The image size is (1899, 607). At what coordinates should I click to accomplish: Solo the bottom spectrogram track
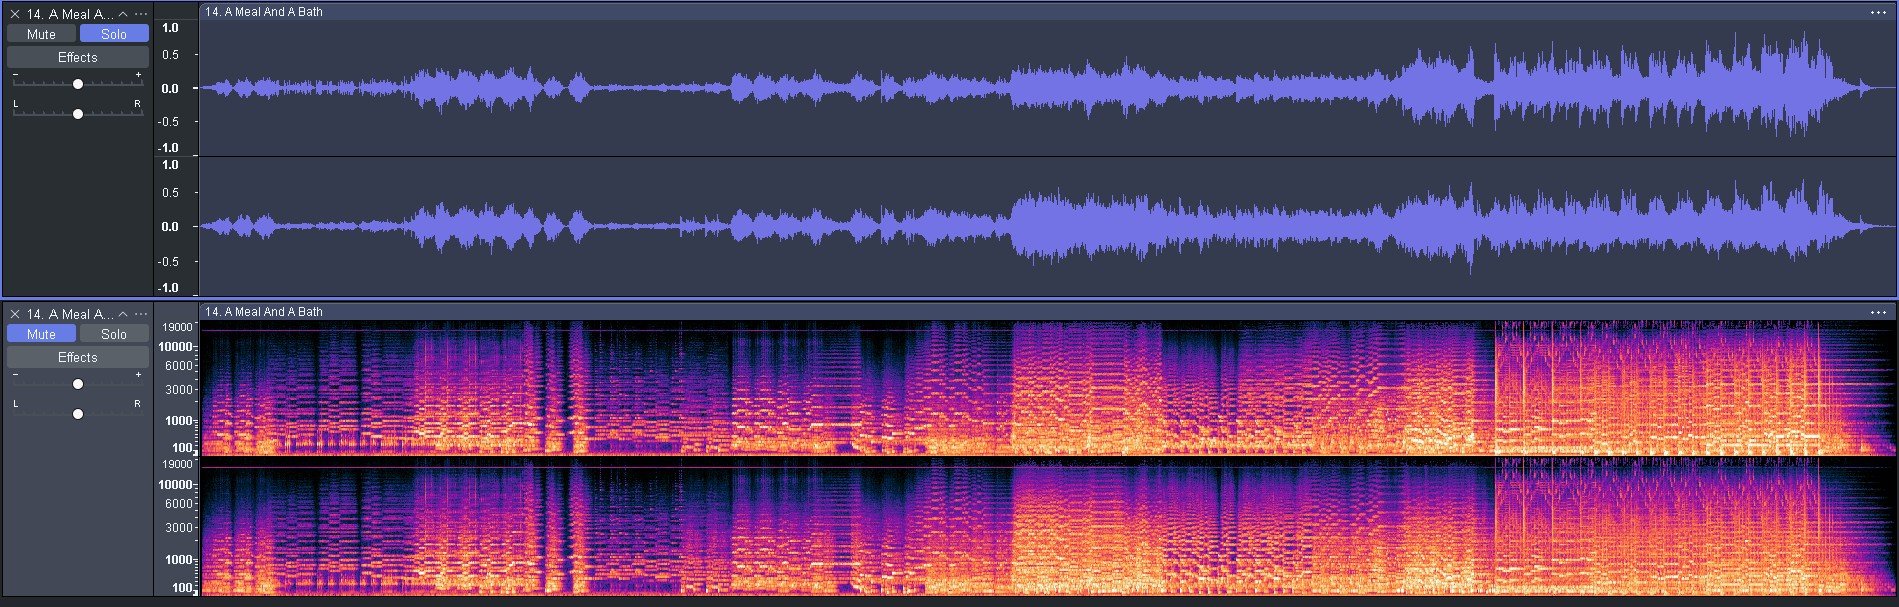[114, 334]
